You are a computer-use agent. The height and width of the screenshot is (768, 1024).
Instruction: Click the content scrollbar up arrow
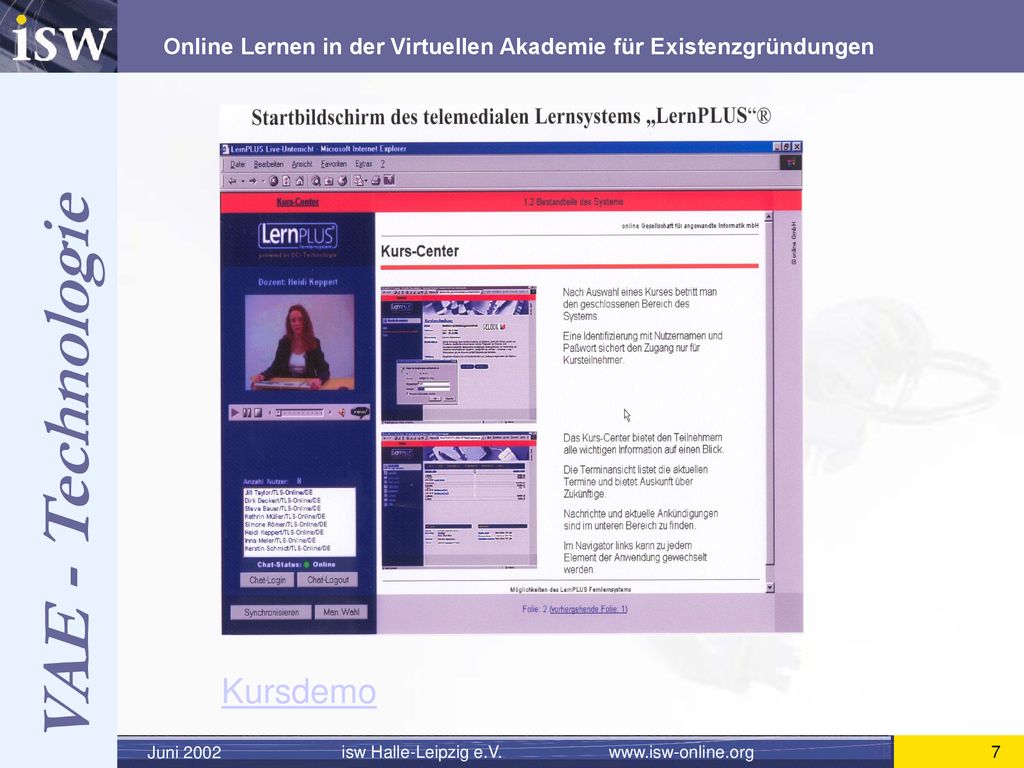tap(769, 216)
